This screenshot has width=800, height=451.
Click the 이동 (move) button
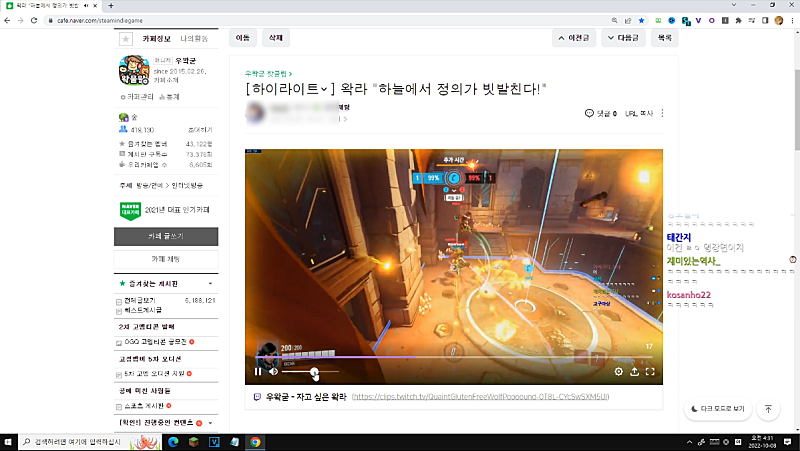pos(243,38)
